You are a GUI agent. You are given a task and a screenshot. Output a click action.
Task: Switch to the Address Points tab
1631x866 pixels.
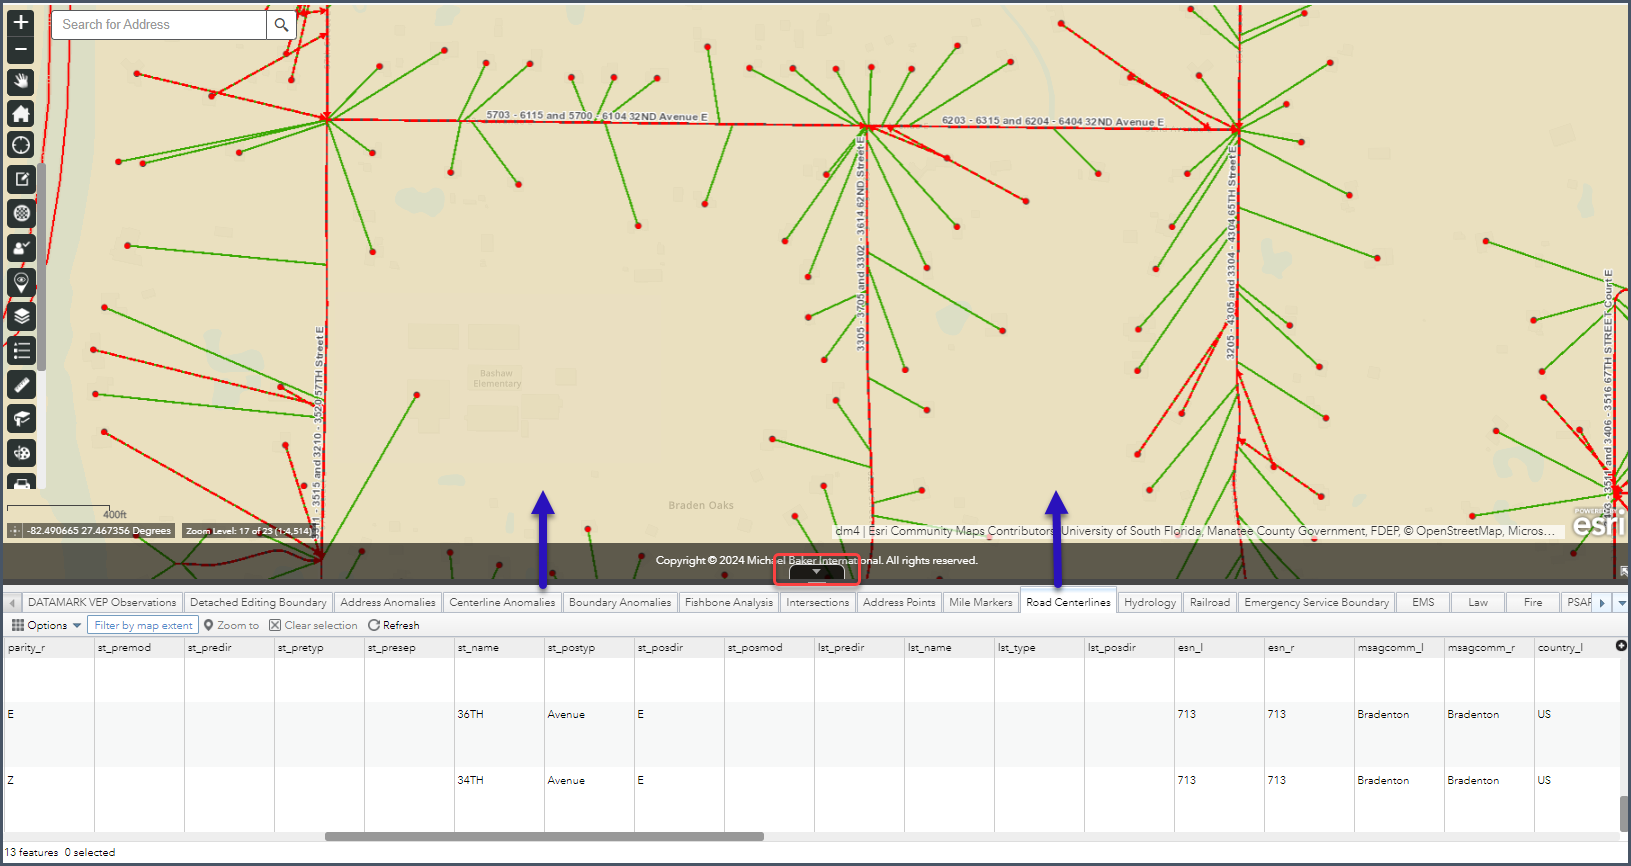coord(899,603)
